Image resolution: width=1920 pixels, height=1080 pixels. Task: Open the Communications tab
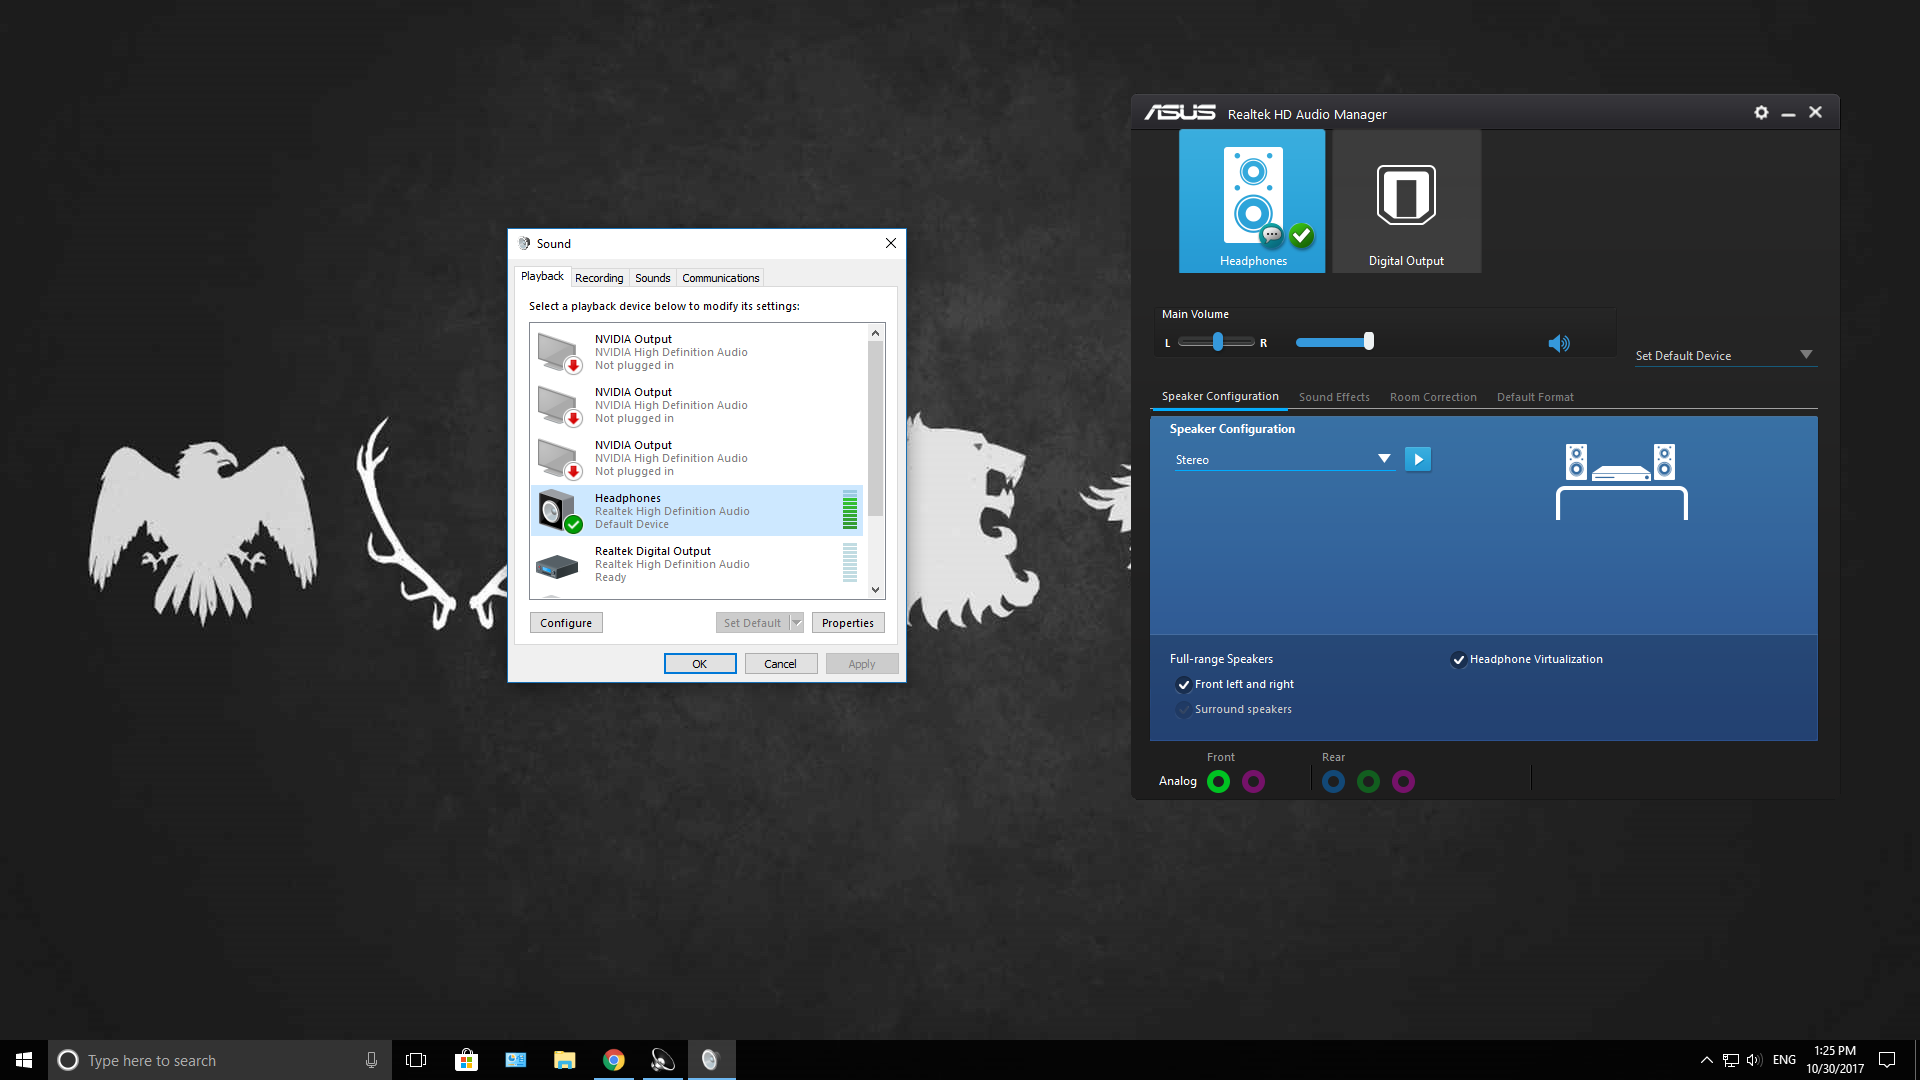click(720, 278)
